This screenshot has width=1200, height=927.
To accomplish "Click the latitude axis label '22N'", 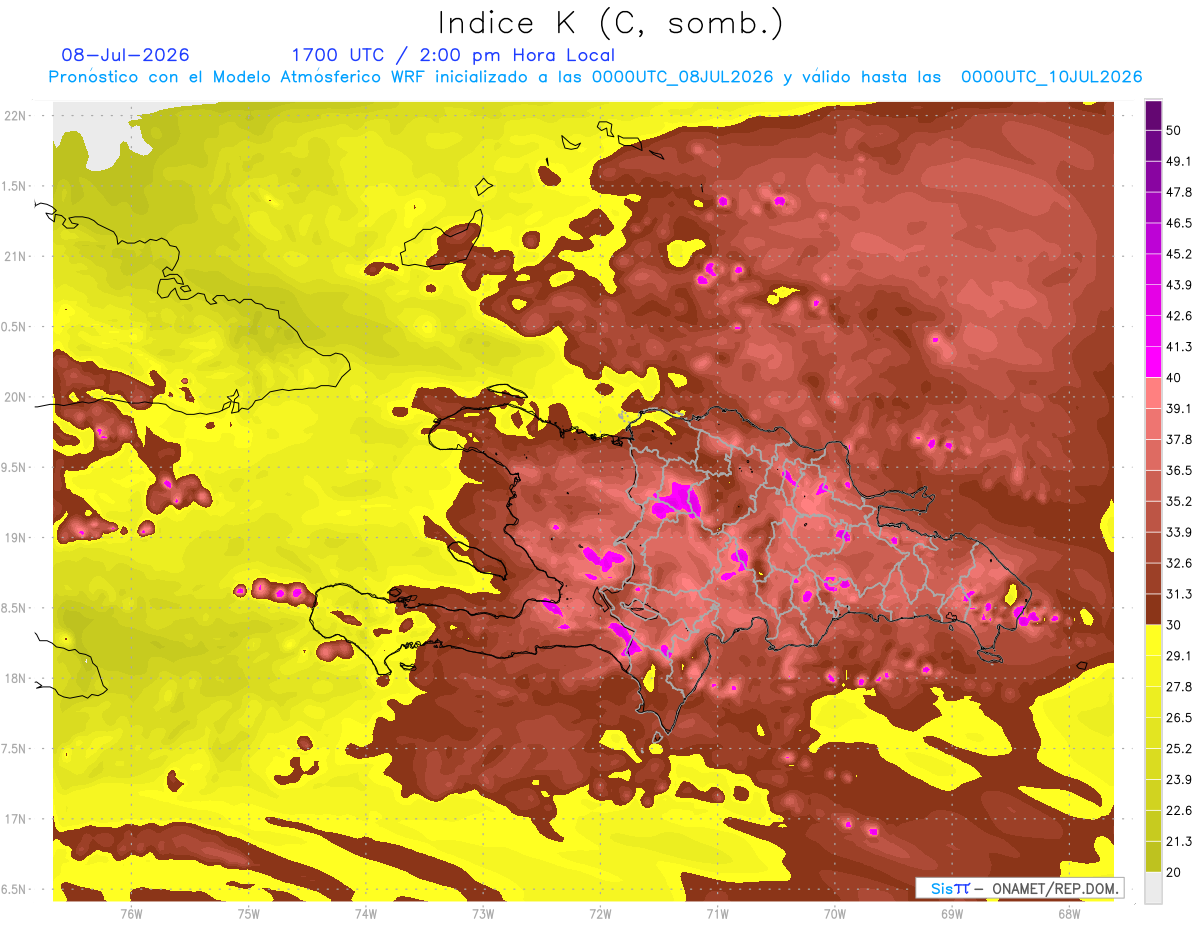I will click(16, 116).
